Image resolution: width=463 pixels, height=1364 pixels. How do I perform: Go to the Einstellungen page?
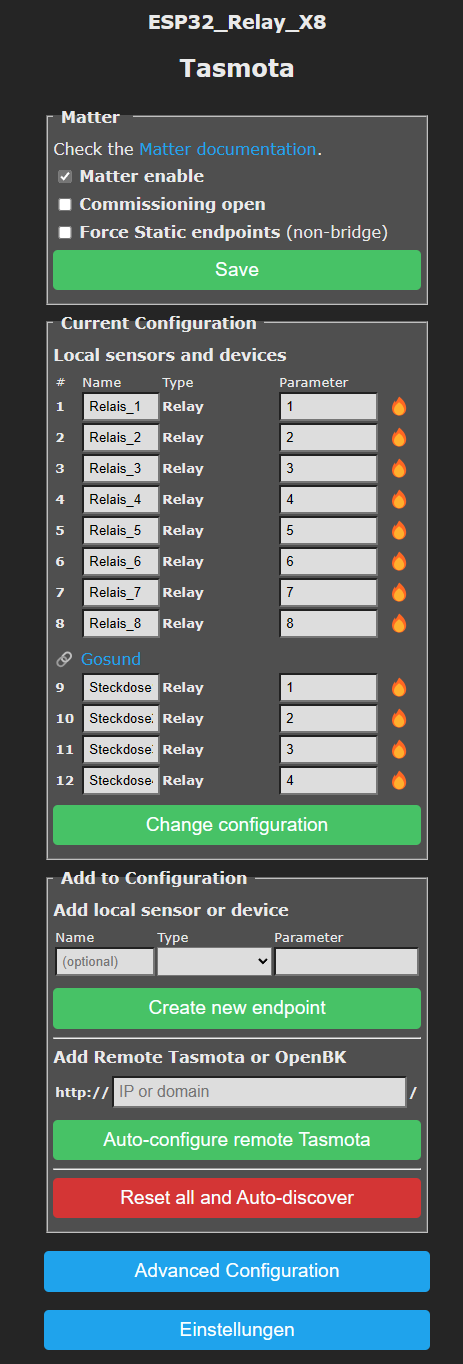237,1330
